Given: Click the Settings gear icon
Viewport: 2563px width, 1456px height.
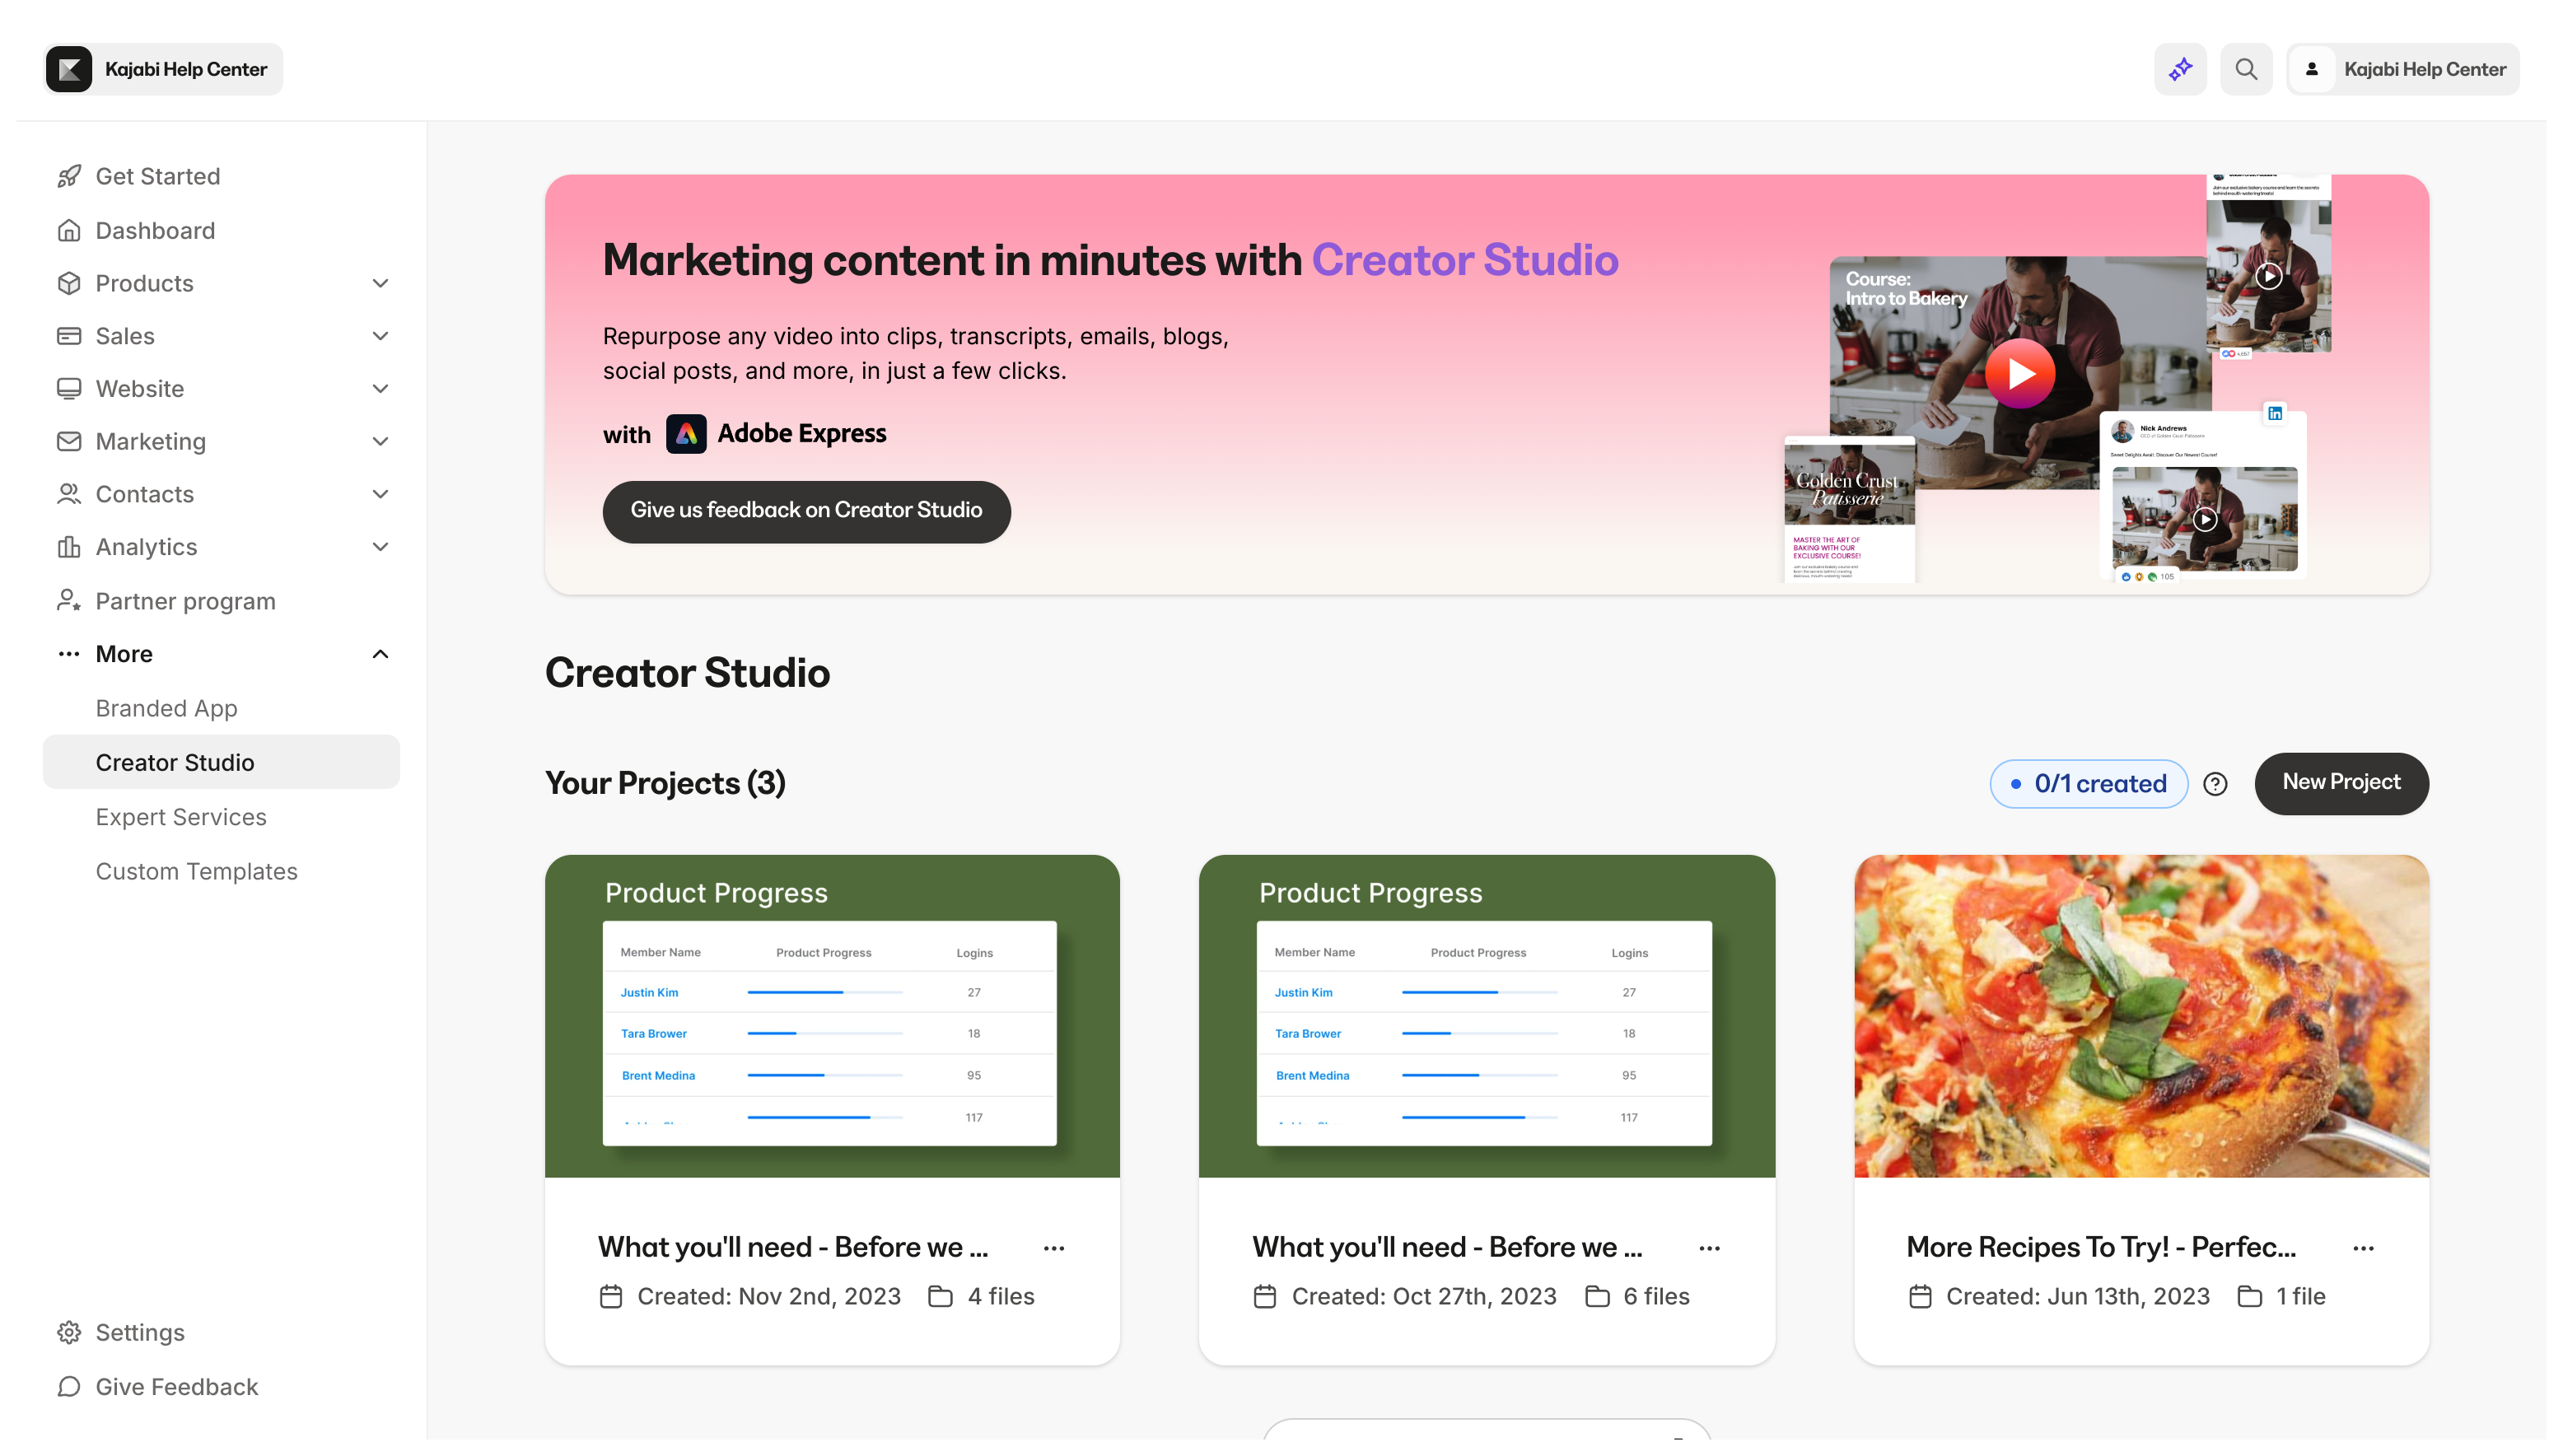Looking at the screenshot, I should 69,1332.
